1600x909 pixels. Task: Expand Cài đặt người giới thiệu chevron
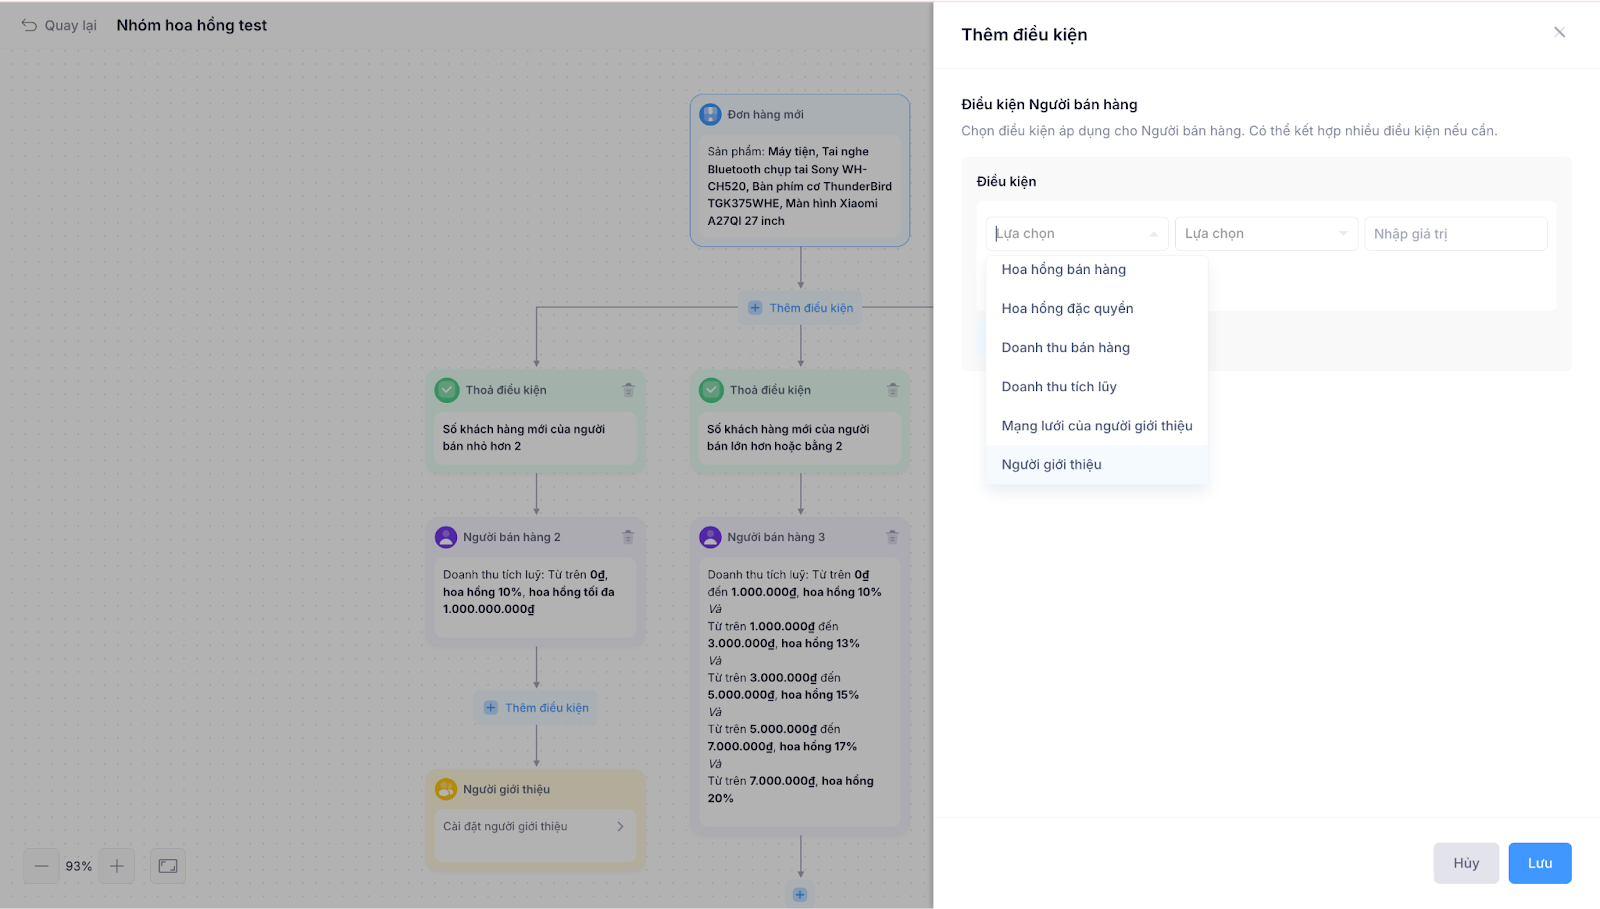620,827
